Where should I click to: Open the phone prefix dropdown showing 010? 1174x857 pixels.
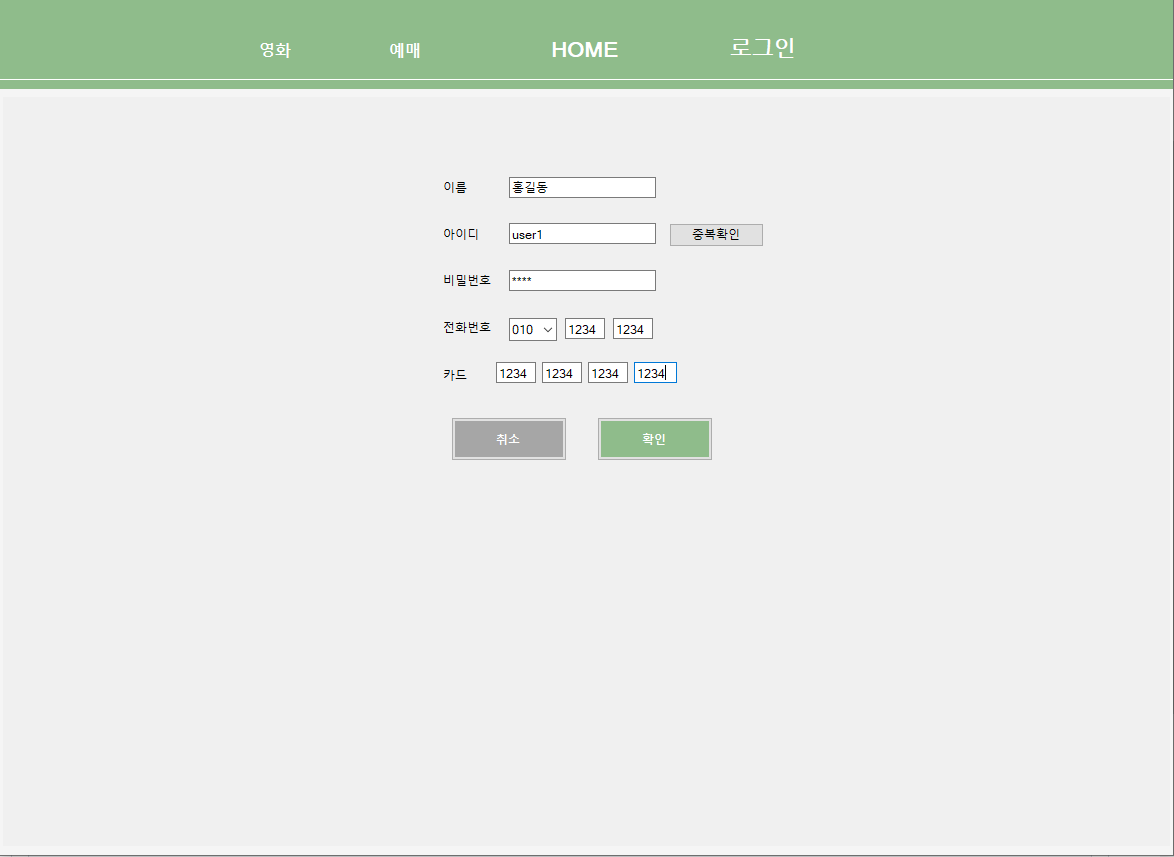532,328
